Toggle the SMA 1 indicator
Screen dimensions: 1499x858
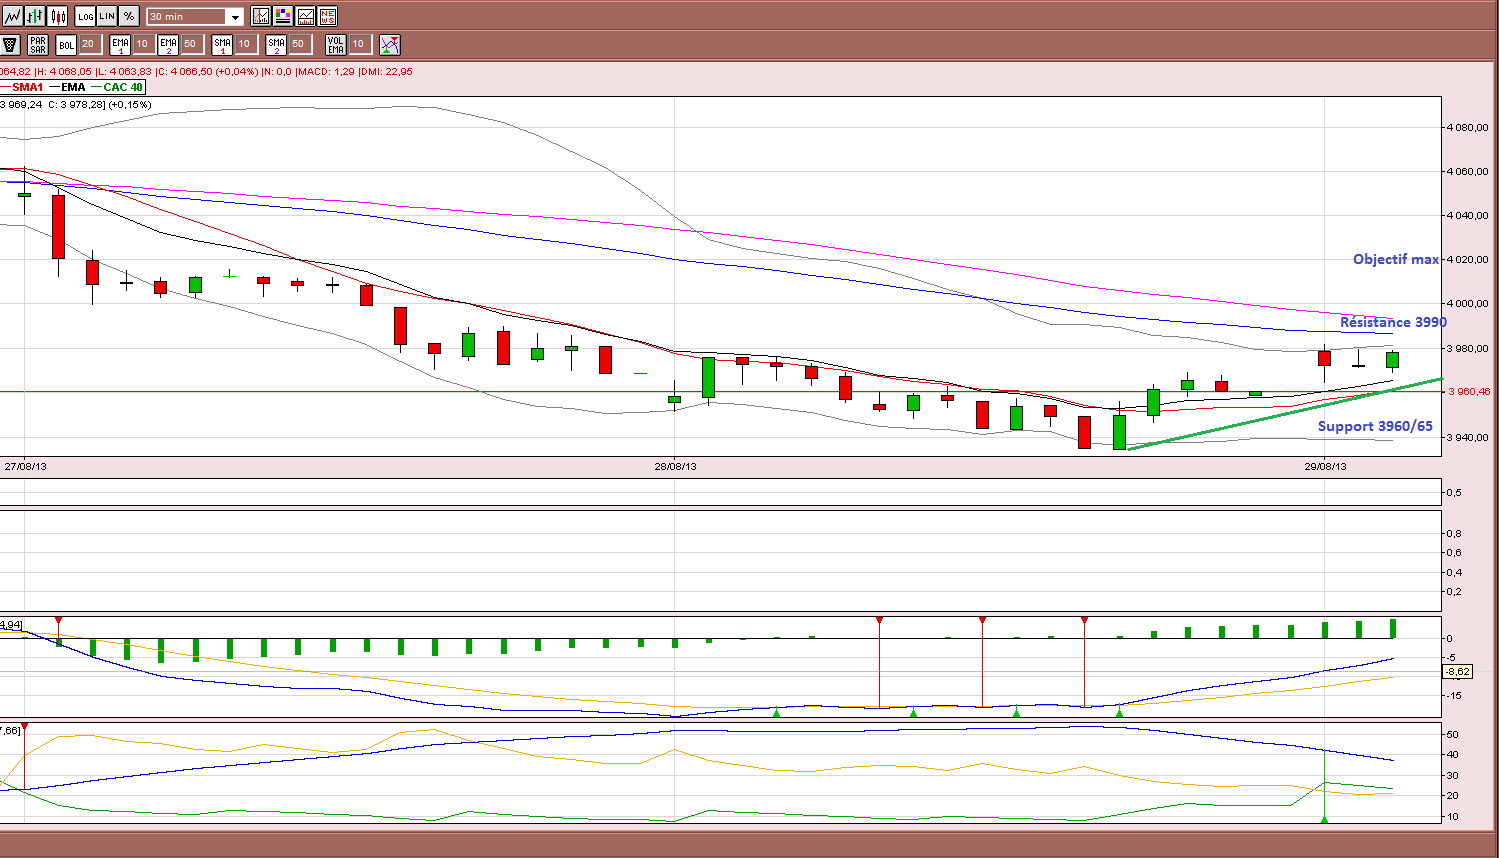[223, 45]
